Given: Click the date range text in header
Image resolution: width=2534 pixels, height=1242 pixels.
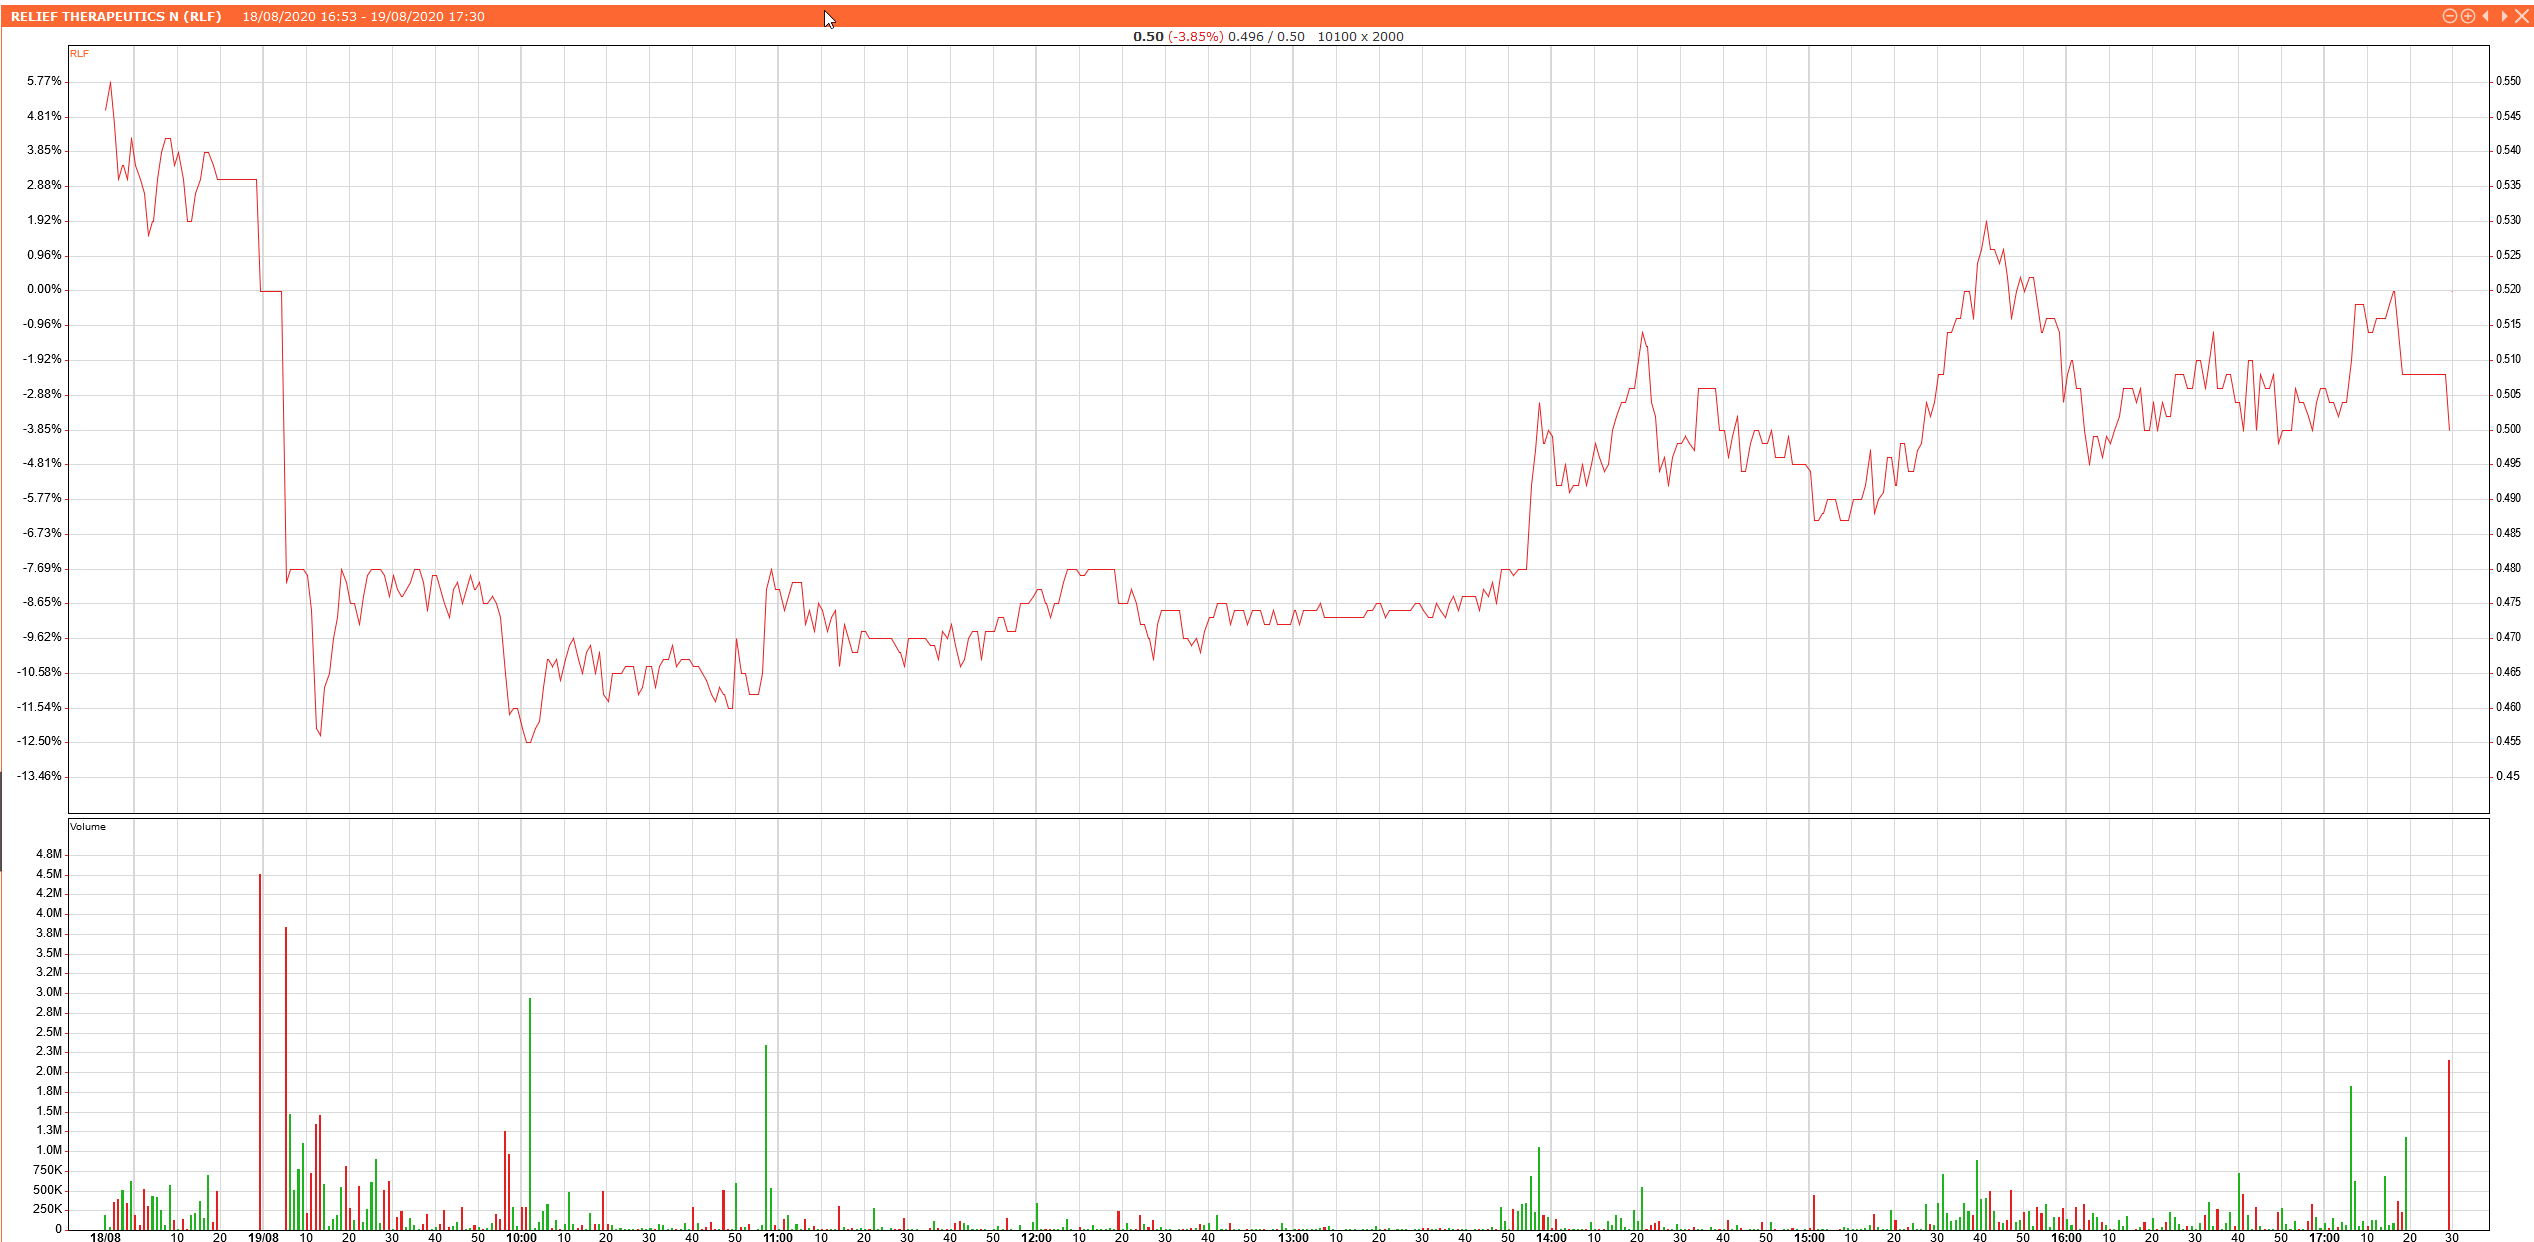Looking at the screenshot, I should click(363, 16).
